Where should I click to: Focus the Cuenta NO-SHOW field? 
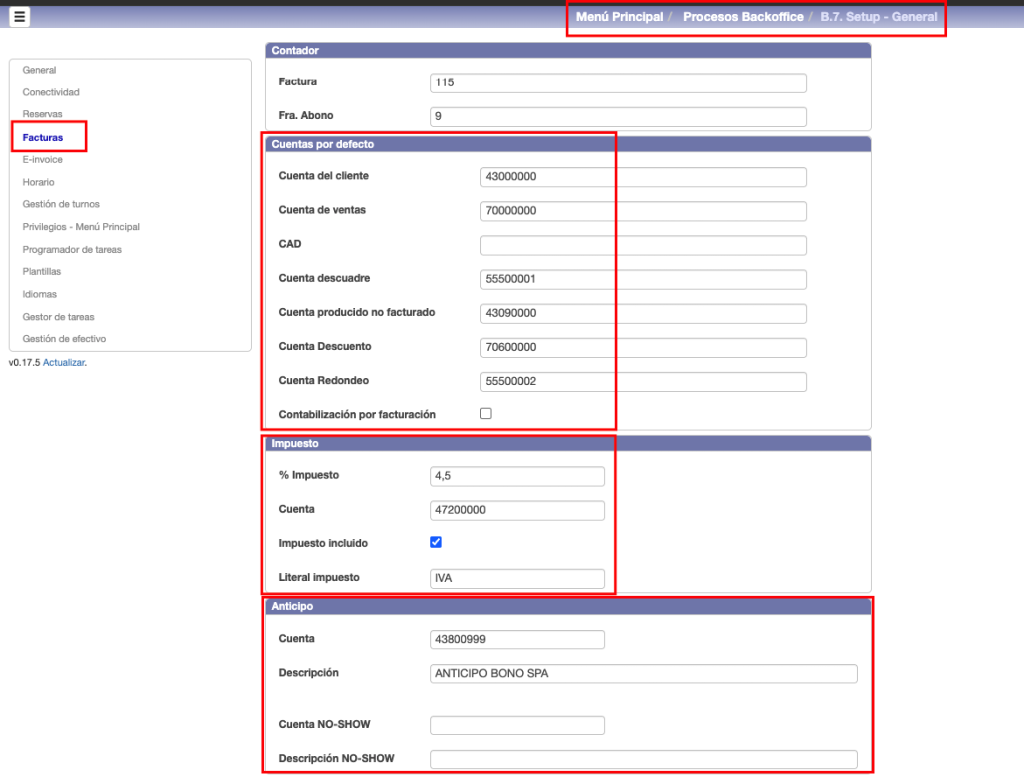517,725
